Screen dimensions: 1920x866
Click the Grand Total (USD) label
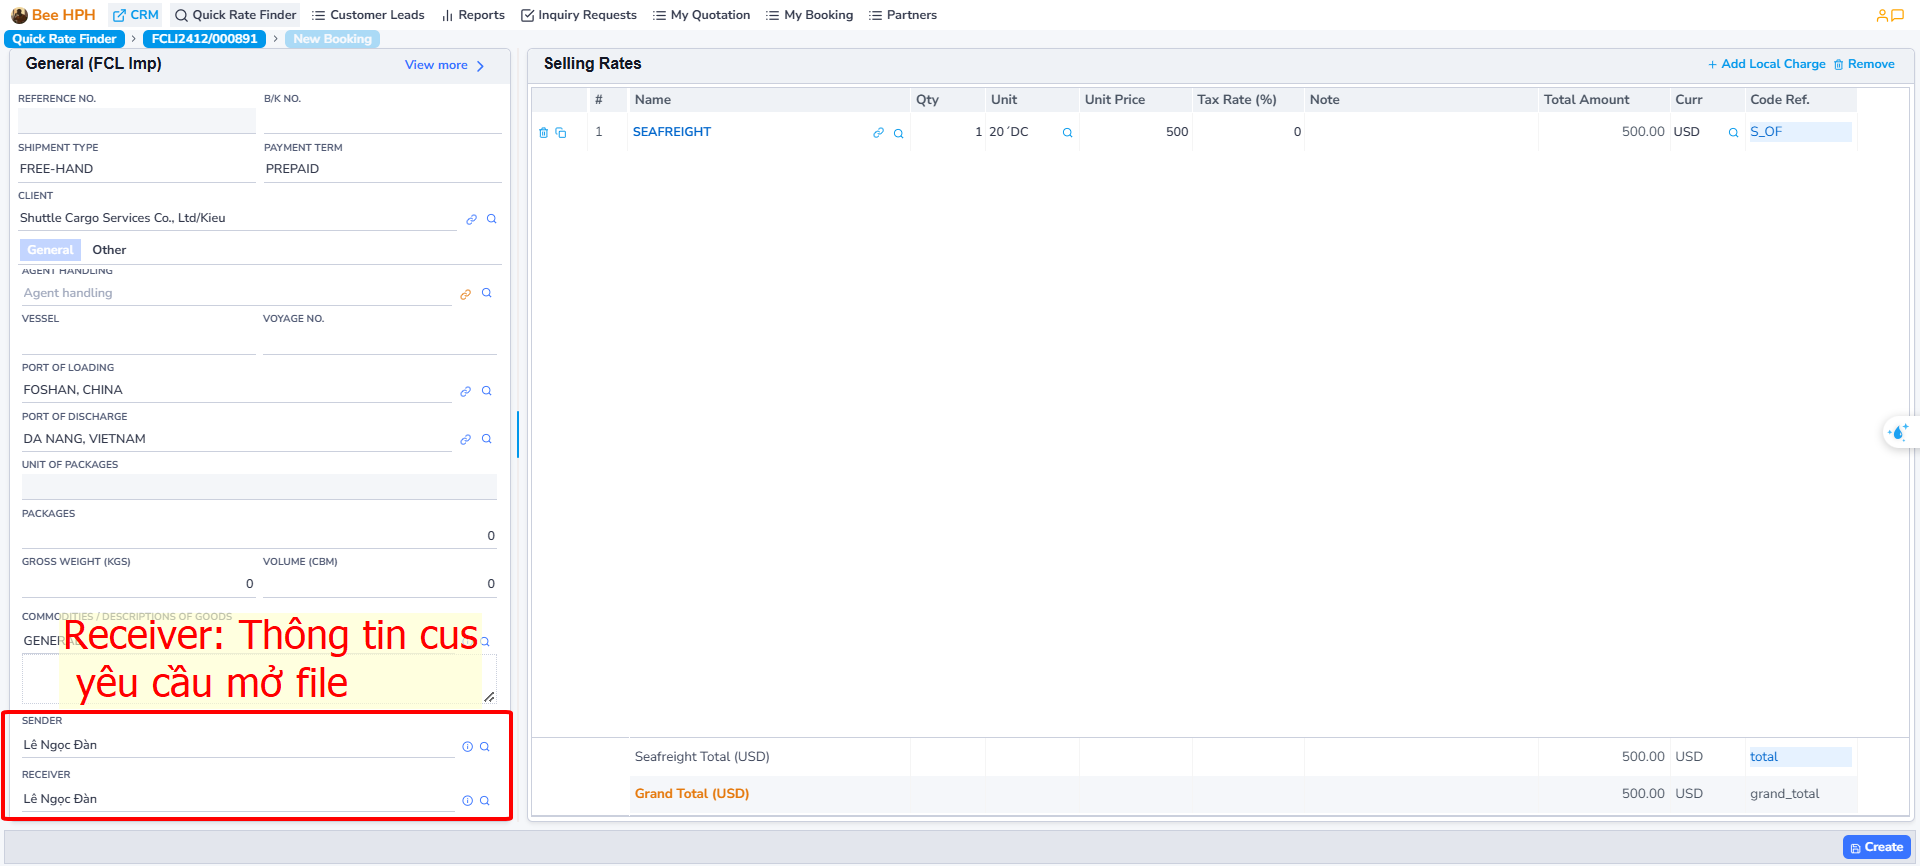coord(692,794)
